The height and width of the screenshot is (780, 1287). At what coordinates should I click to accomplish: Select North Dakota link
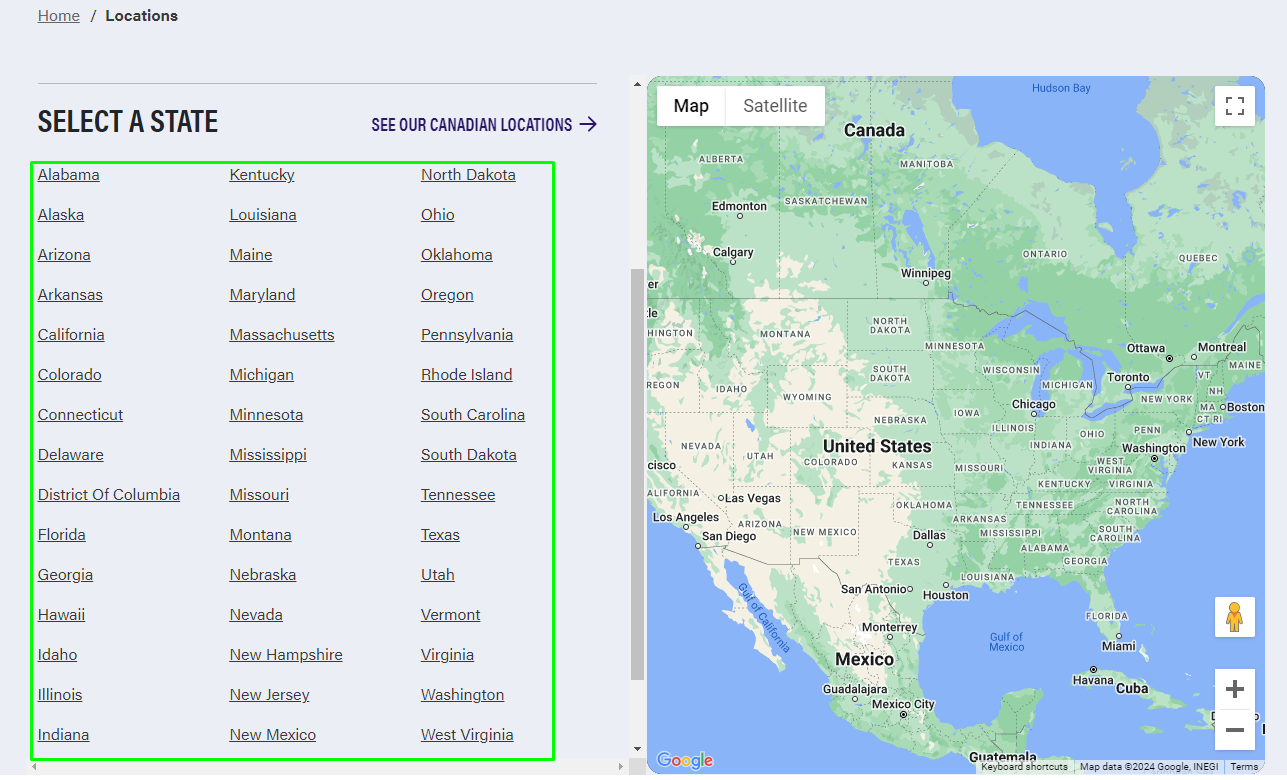(468, 175)
